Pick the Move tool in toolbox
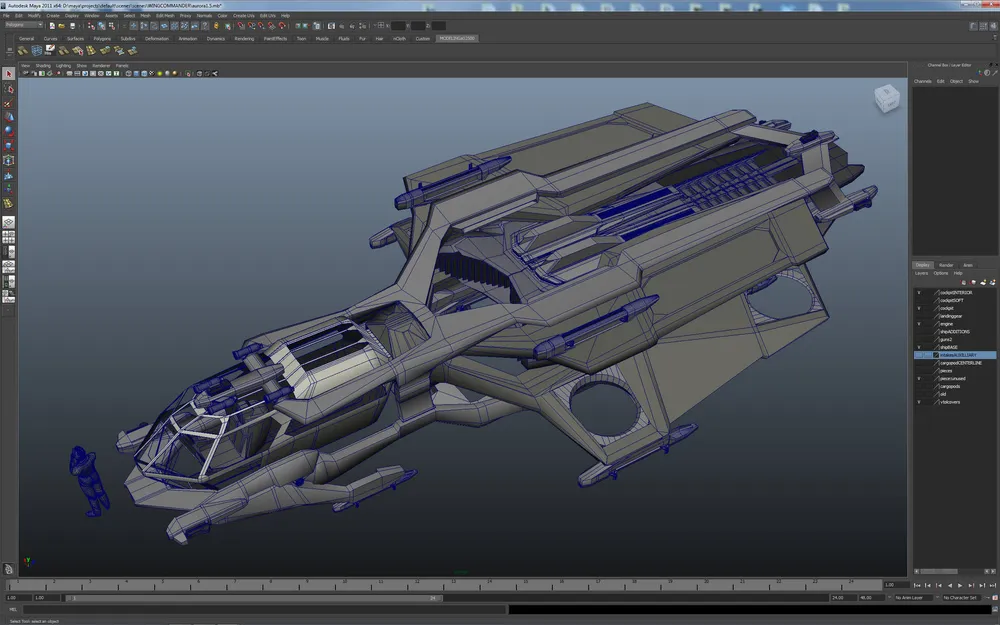Viewport: 1000px width, 625px height. 9,117
